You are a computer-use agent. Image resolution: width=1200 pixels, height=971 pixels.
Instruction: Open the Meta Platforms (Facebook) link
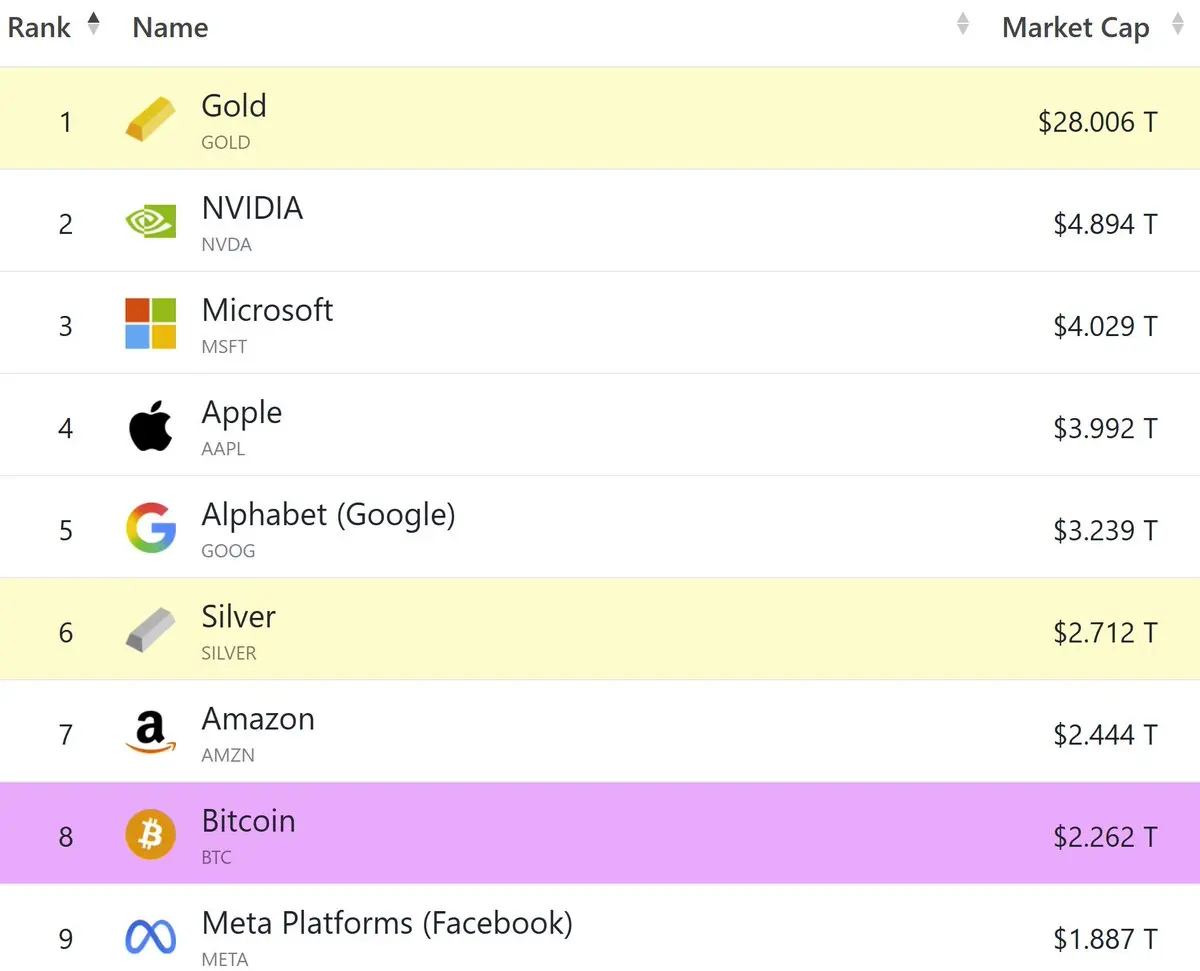387,923
